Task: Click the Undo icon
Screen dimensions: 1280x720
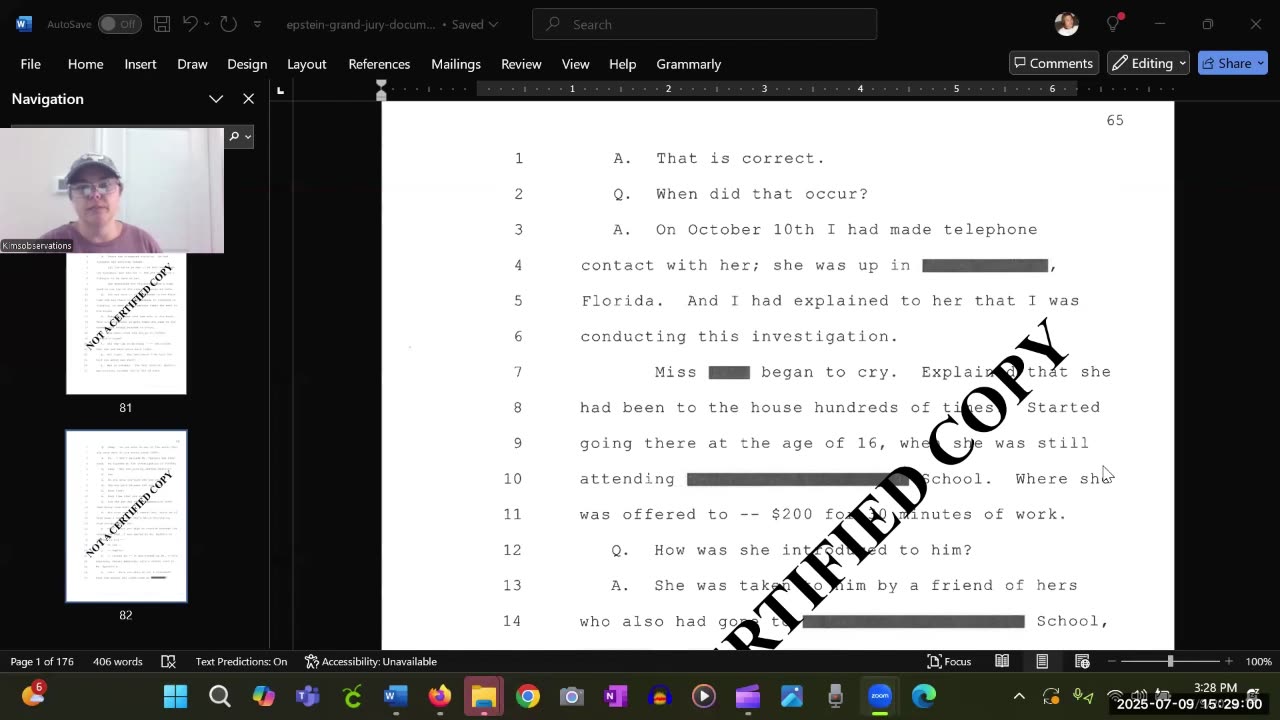Action: (x=190, y=24)
